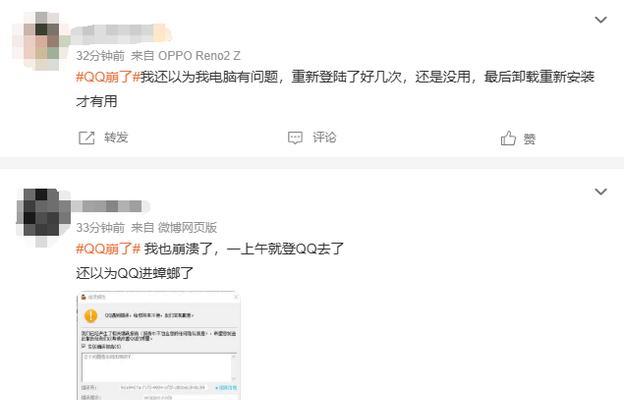Viewport: 624px width, 400px height.
Task: Click the 评论 label on the first post
Action: (324, 137)
